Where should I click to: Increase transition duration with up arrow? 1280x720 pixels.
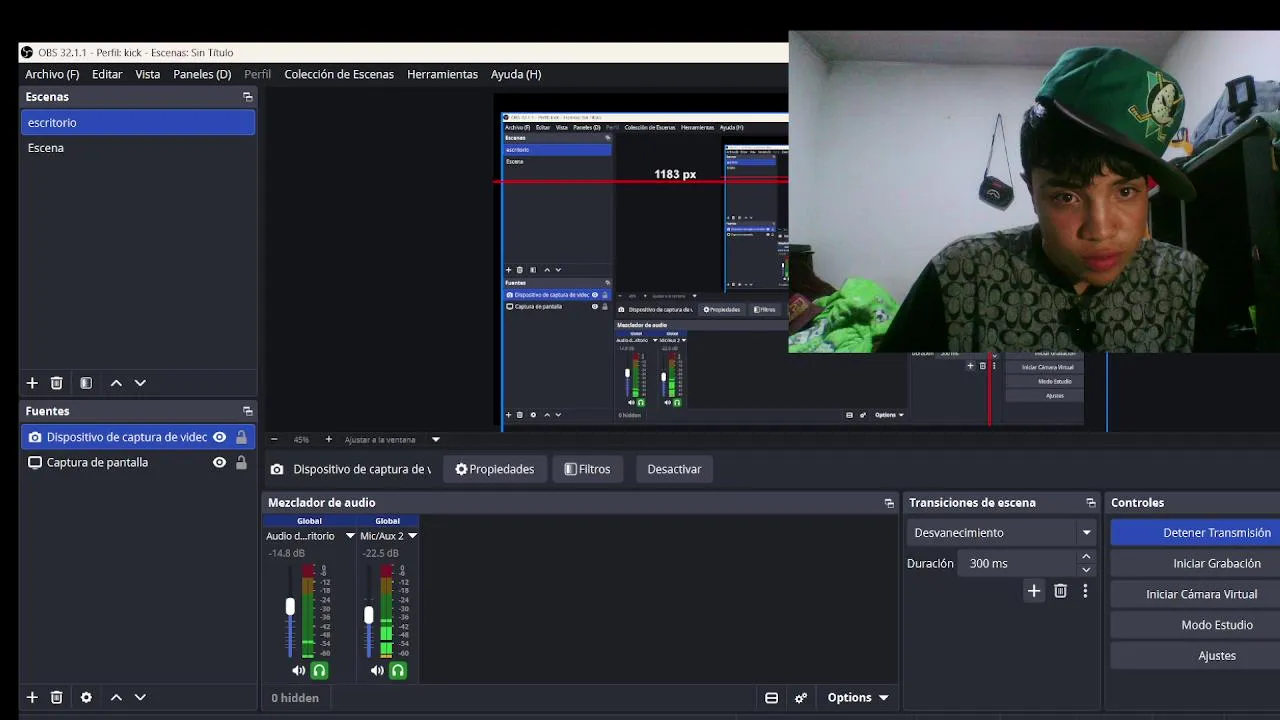pyautogui.click(x=1086, y=557)
